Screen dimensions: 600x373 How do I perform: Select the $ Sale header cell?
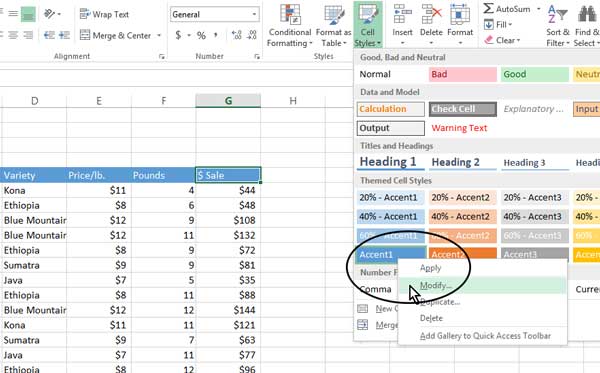tap(228, 175)
